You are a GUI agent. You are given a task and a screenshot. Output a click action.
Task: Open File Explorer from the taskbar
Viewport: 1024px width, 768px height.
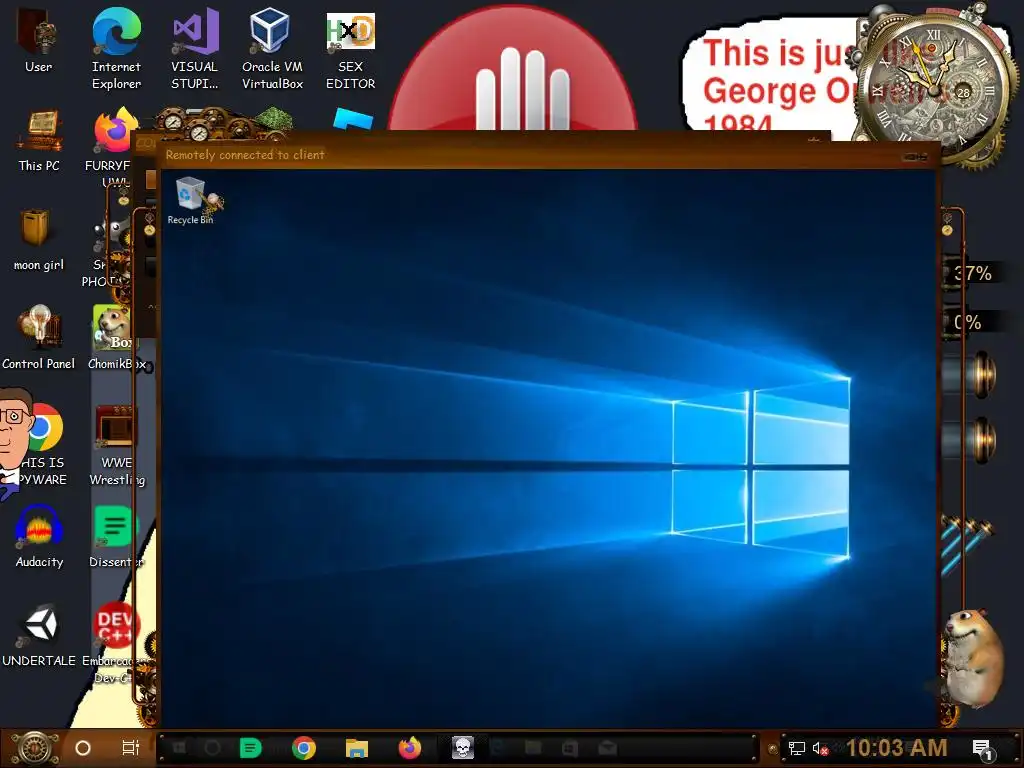357,748
